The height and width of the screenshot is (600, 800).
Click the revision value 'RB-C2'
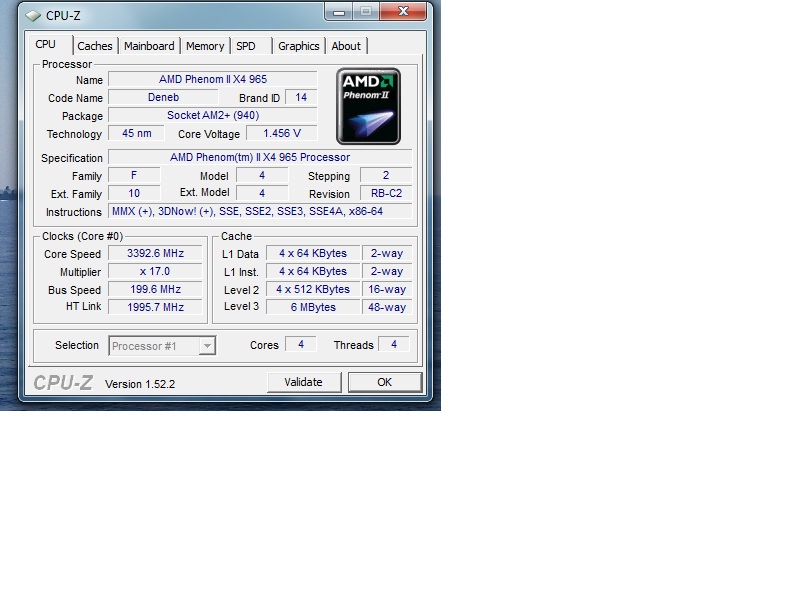(x=386, y=193)
